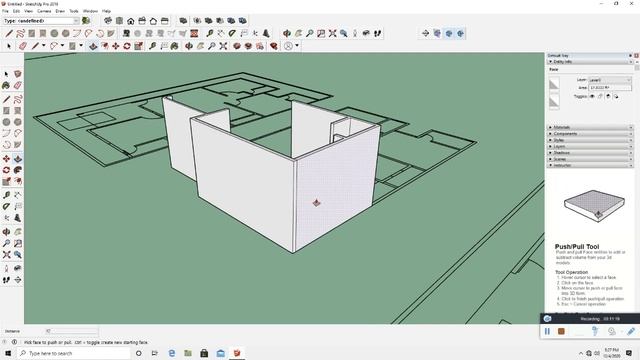Click the Push/Pull tool in bottom toolbar row
This screenshot has height=360, width=640.
point(93,46)
